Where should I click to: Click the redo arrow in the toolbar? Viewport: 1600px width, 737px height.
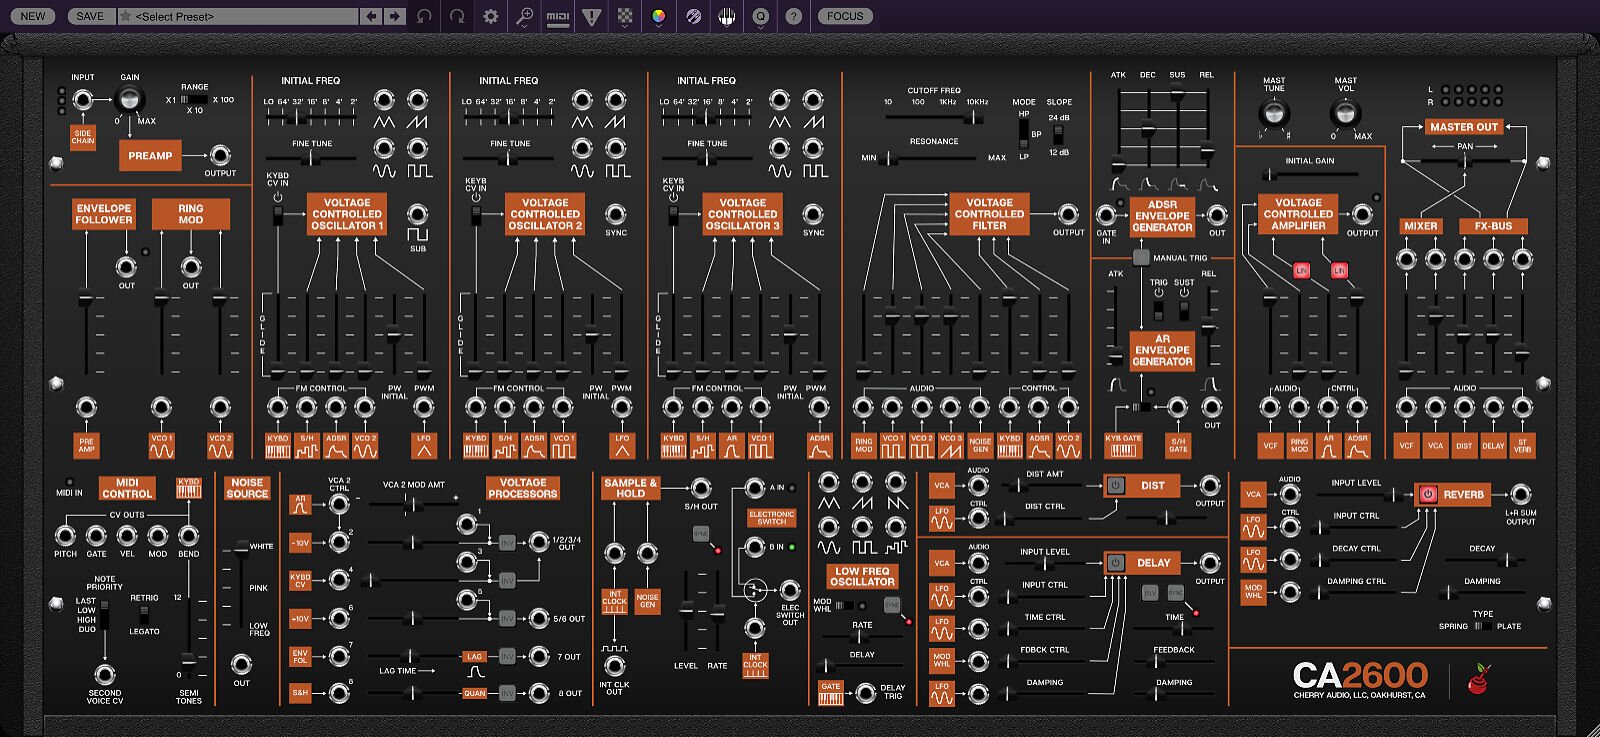(457, 16)
